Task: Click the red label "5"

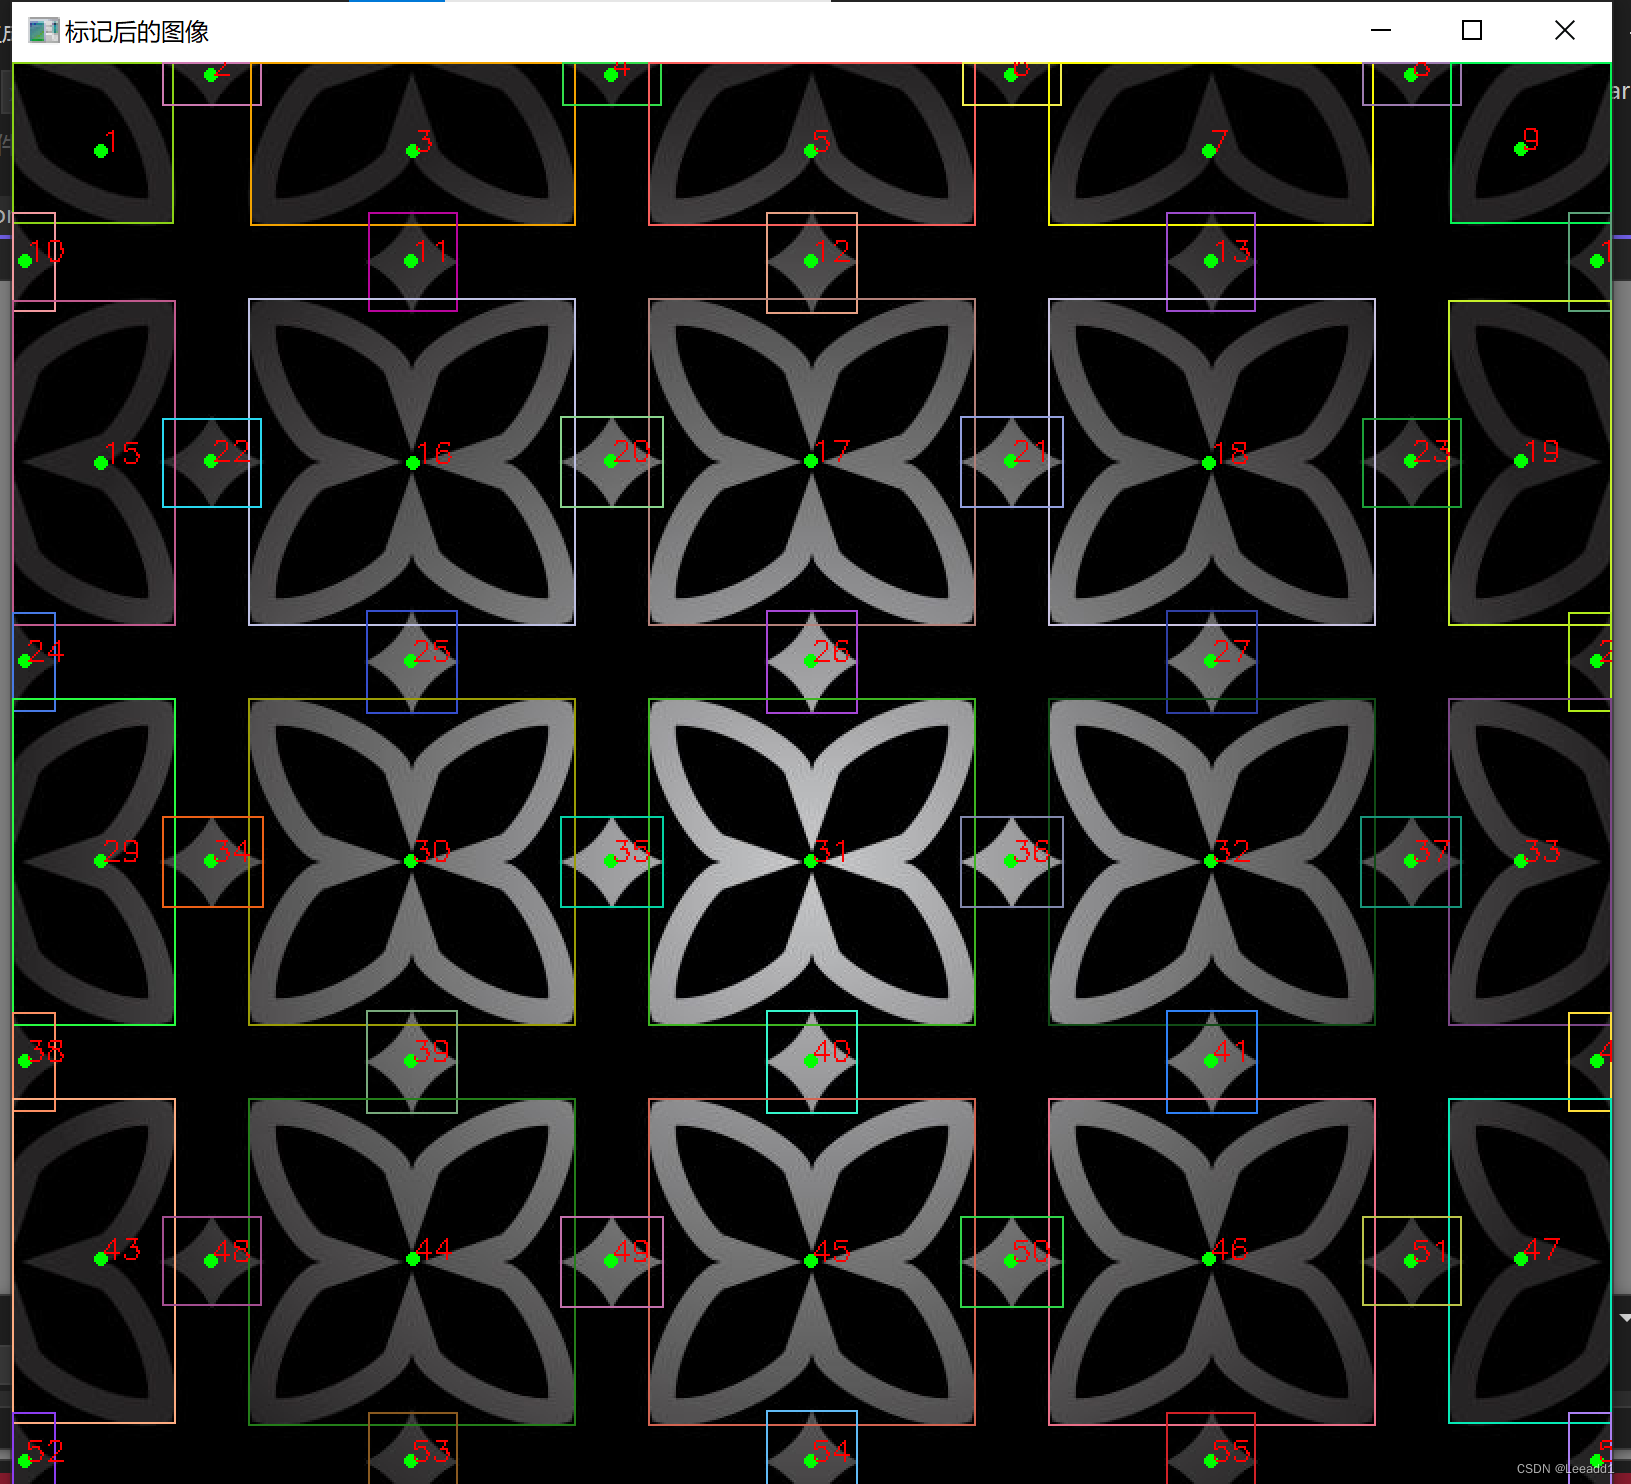Action: (x=822, y=141)
